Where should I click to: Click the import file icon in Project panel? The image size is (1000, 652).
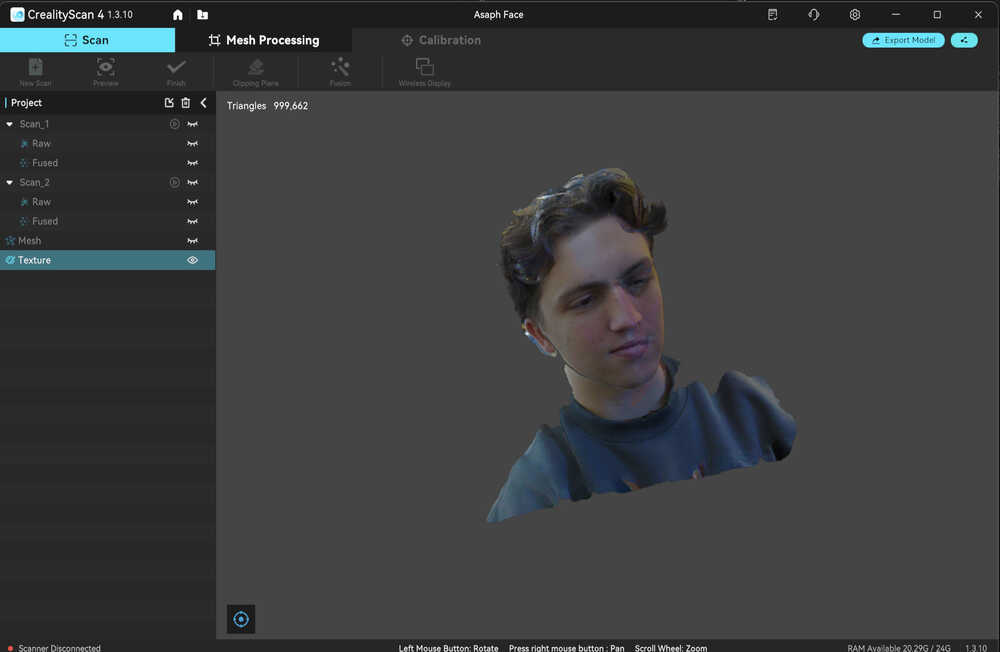(x=169, y=103)
